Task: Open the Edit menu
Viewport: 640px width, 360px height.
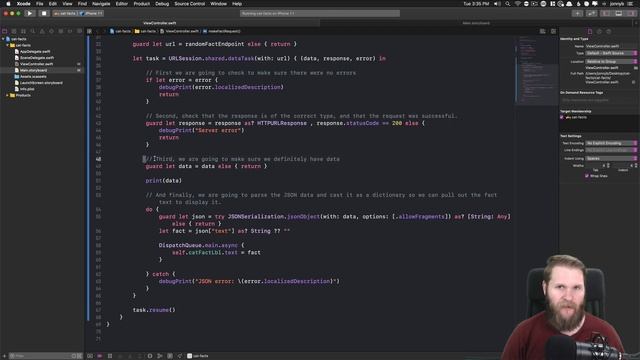Action: coord(53,4)
